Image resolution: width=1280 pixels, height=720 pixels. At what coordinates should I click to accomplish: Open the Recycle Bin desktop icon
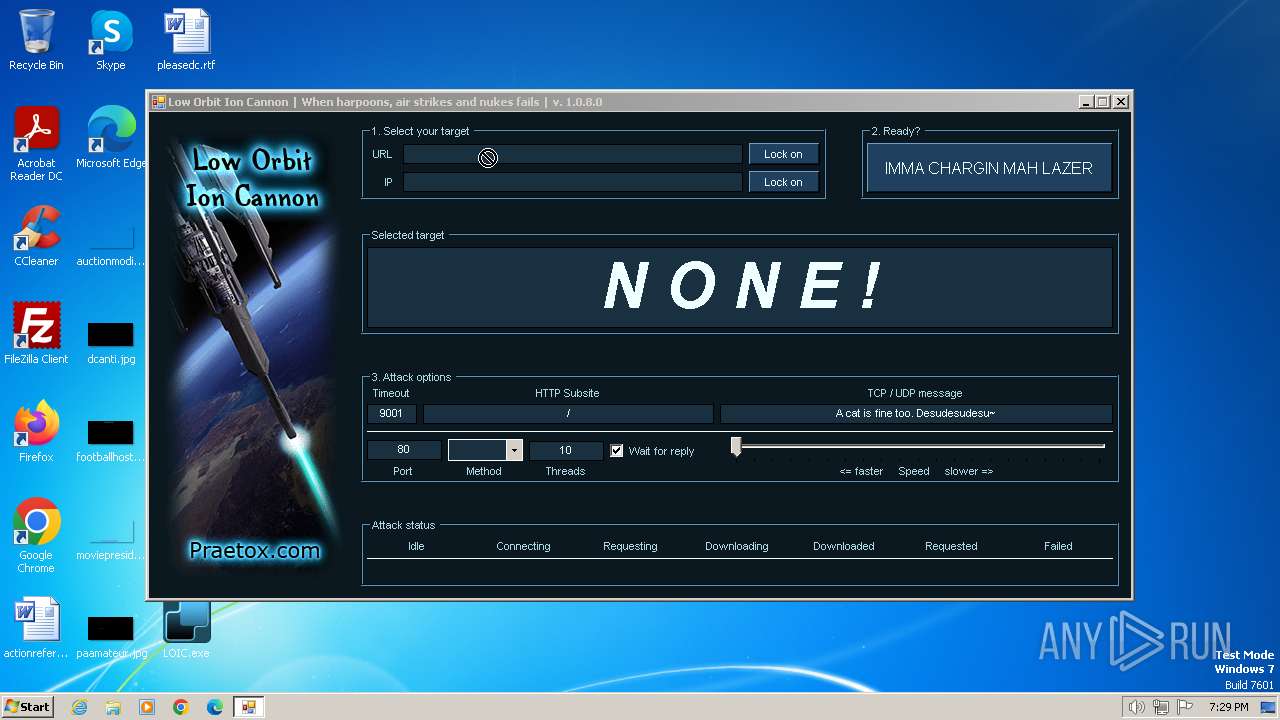tap(36, 40)
